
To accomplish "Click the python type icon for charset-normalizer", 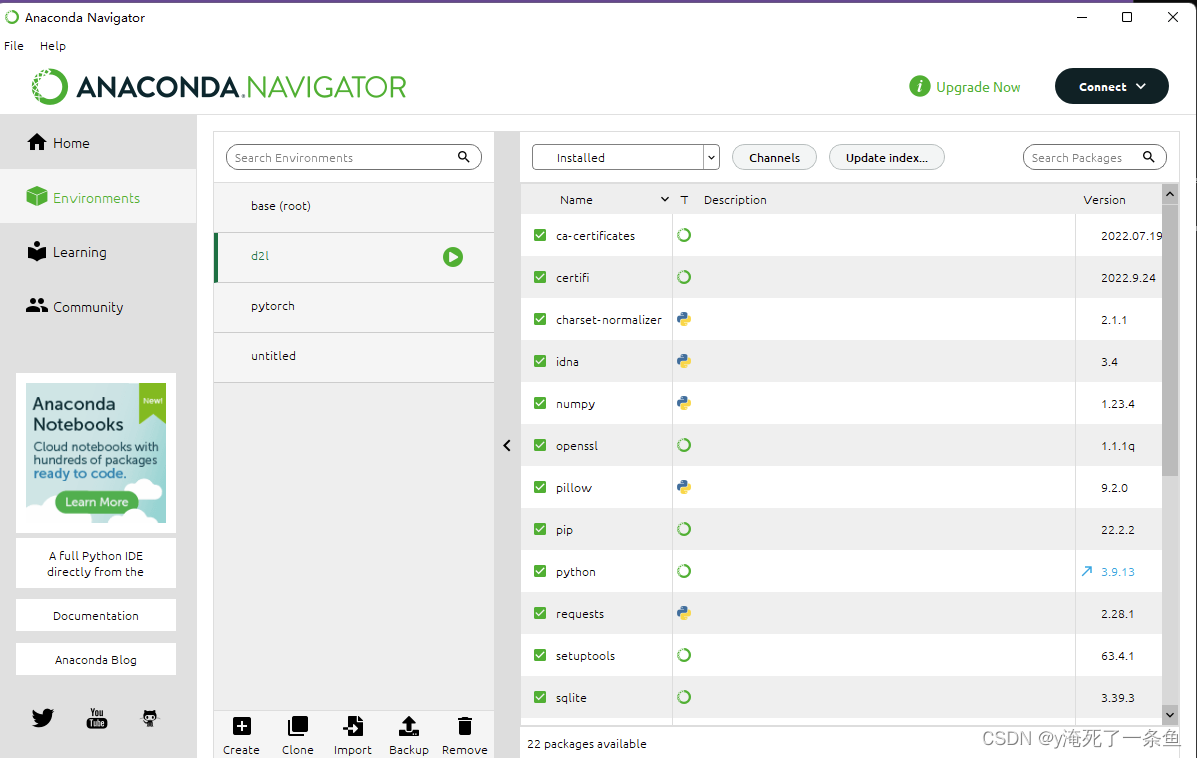I will coord(684,319).
